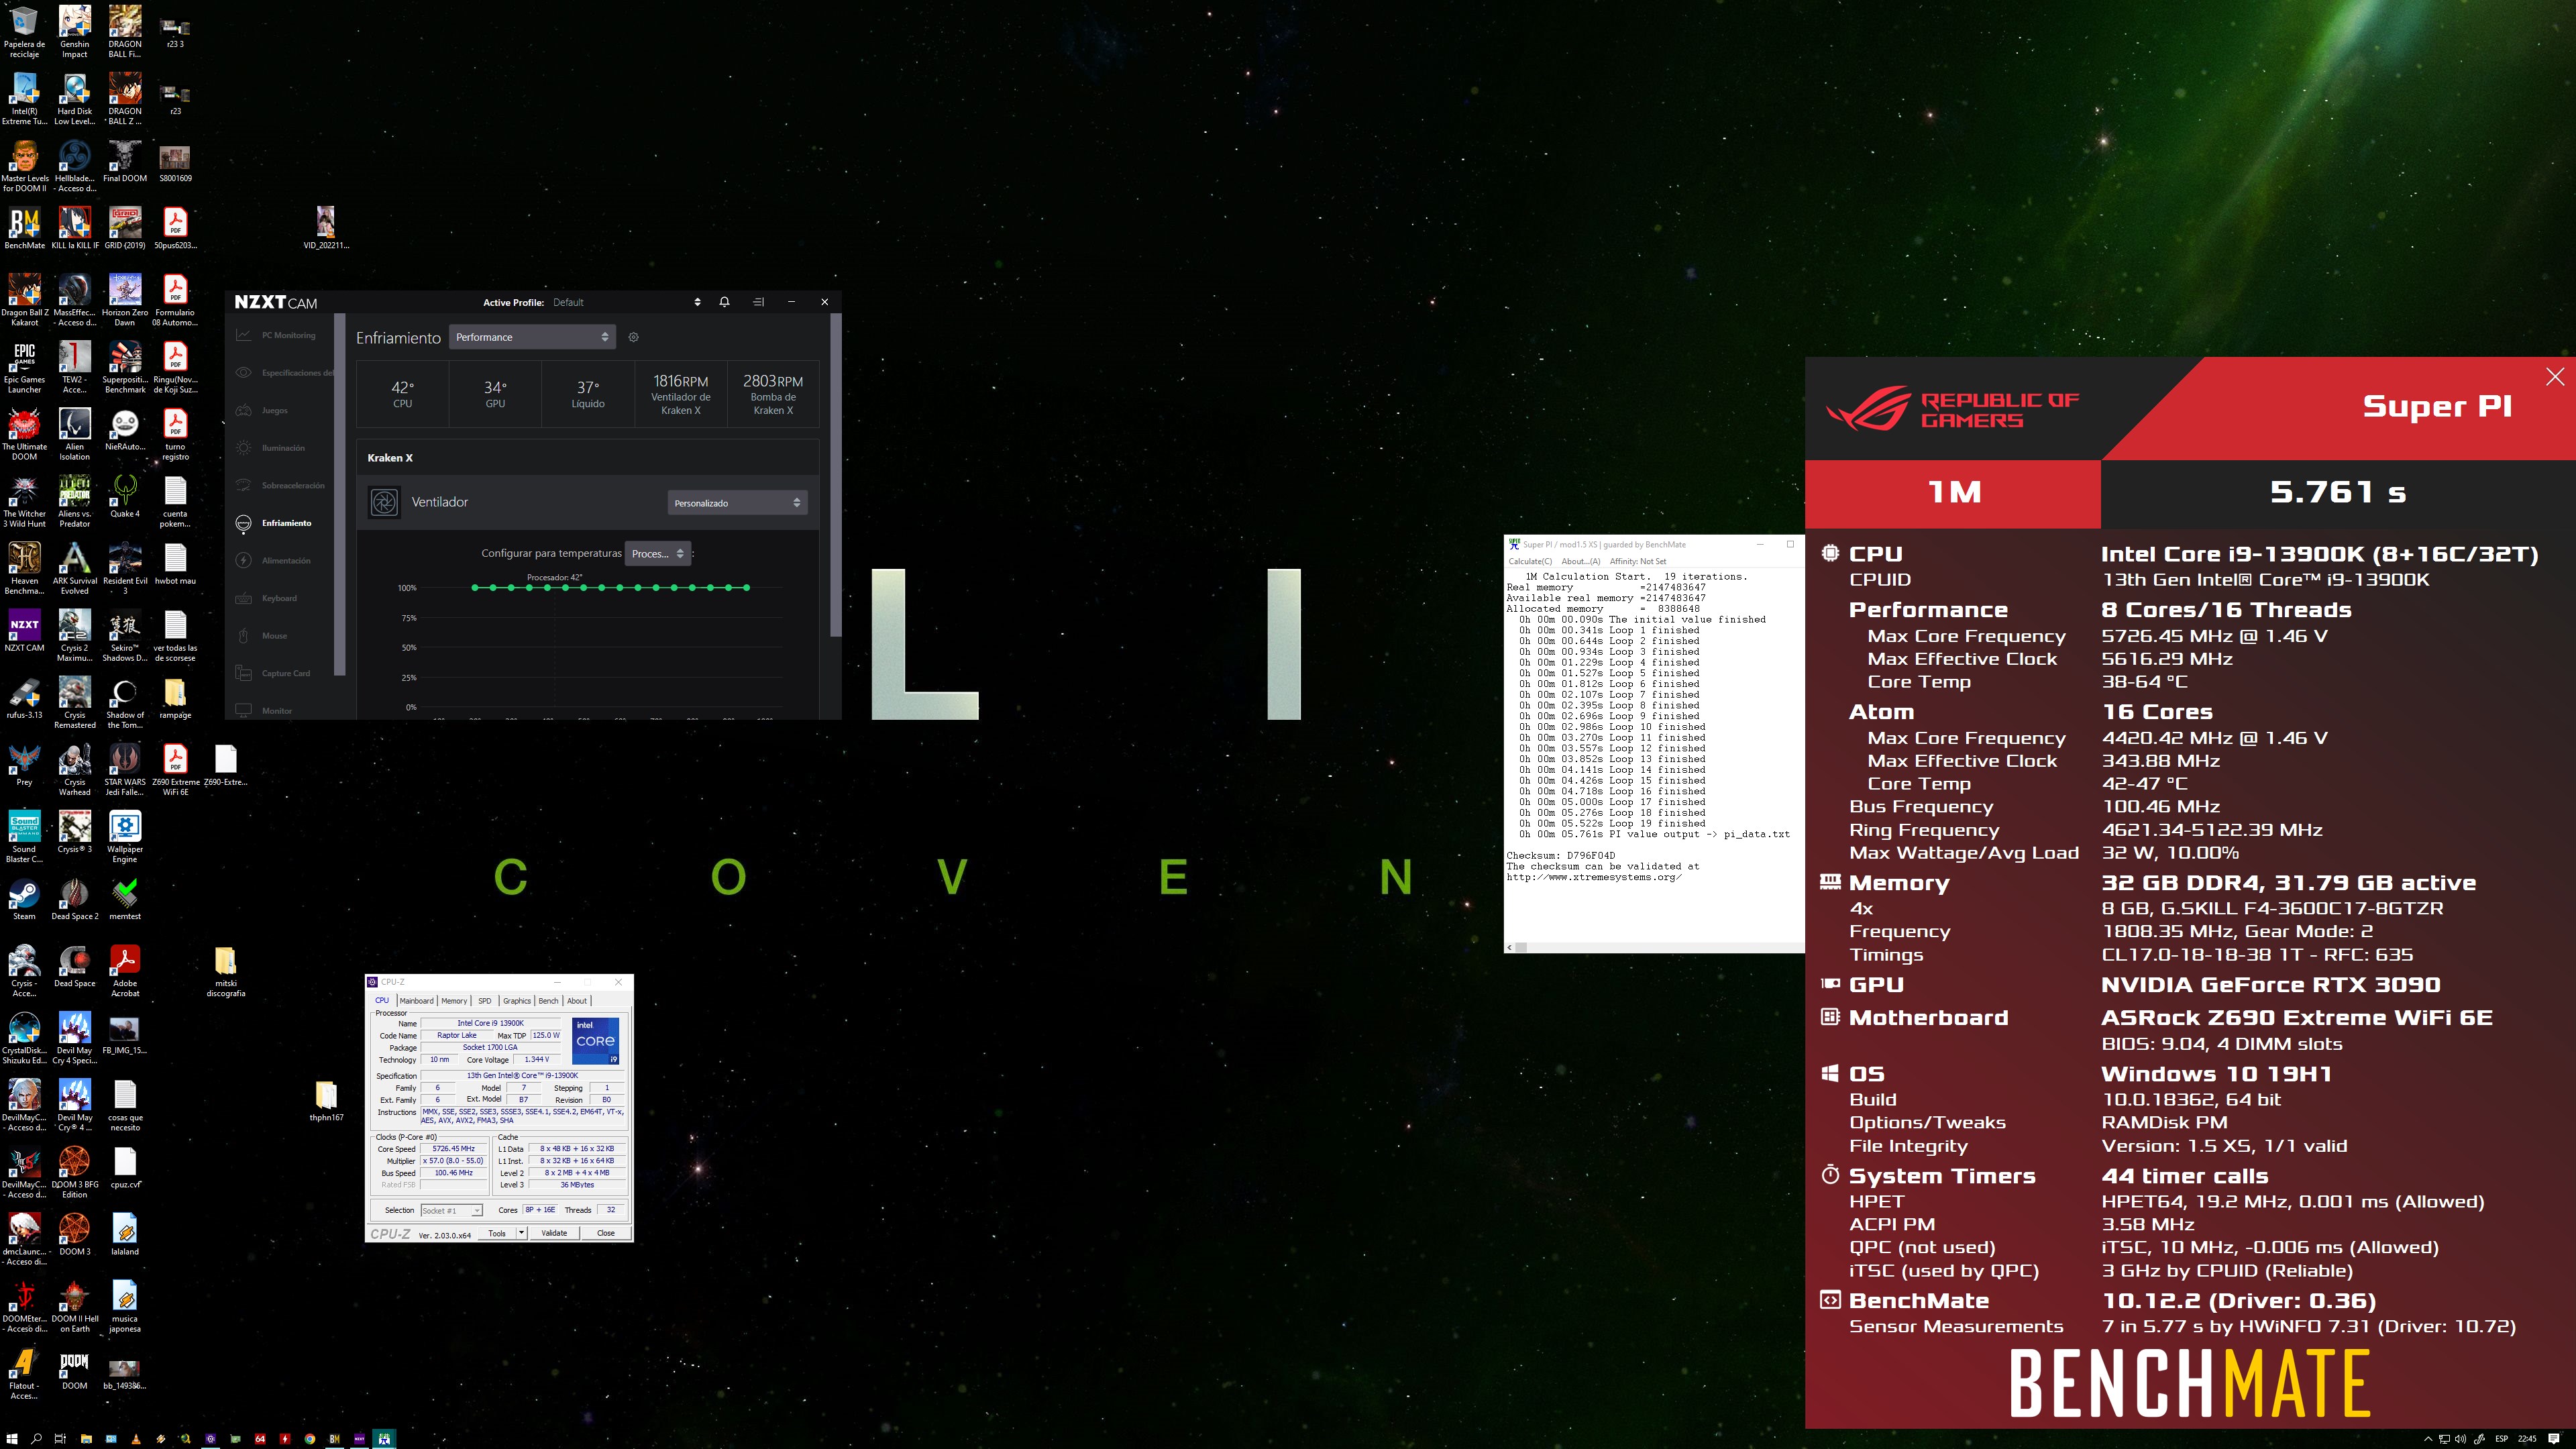
Task: Switch to Graphics tab in CPU-Z
Action: (x=517, y=1000)
